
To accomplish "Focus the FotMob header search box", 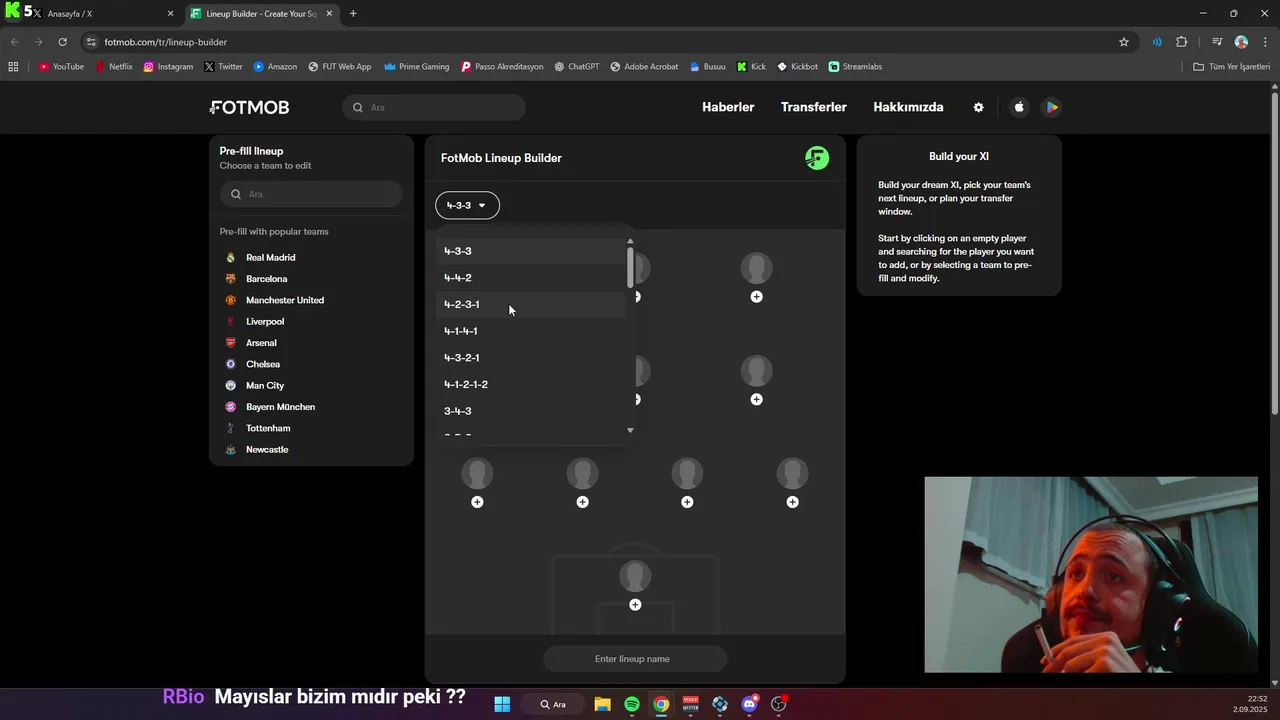I will click(434, 107).
